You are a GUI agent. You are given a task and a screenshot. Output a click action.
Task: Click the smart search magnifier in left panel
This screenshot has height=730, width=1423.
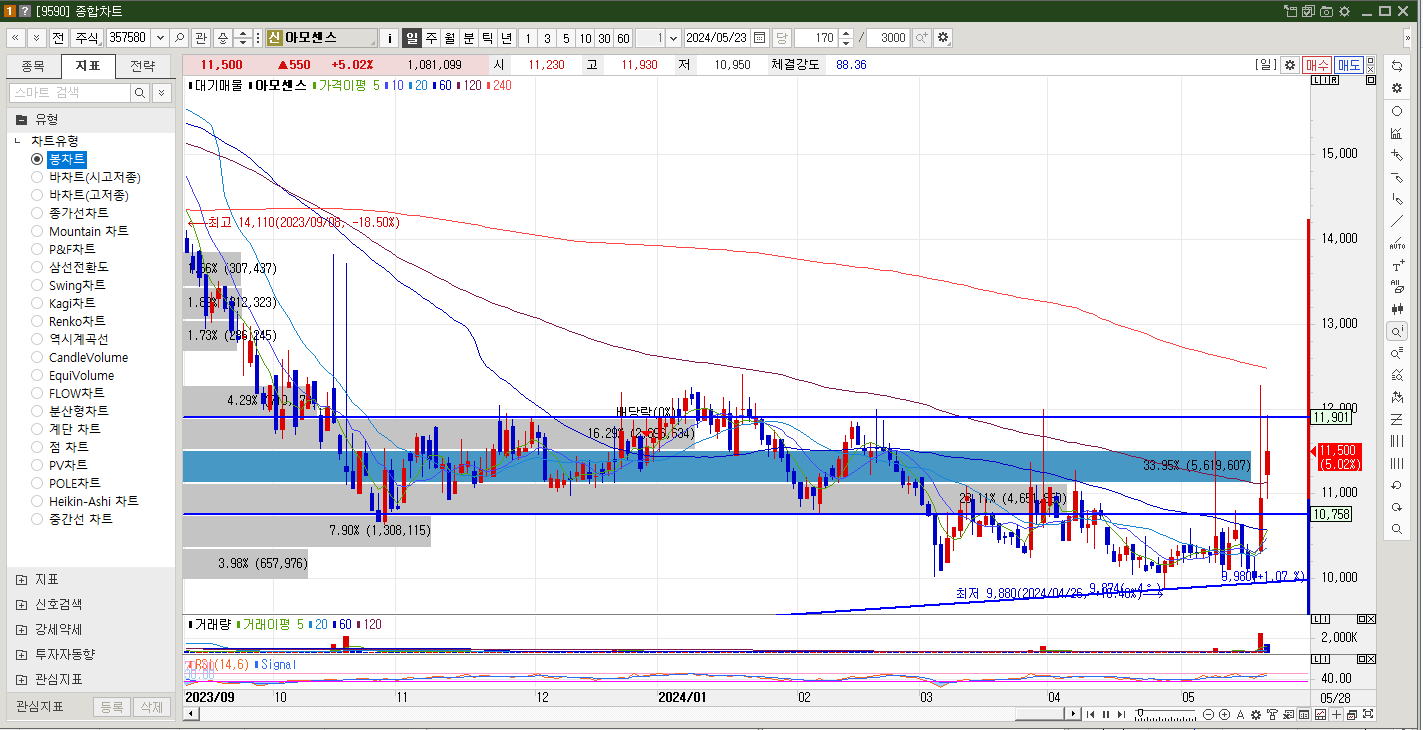pyautogui.click(x=141, y=92)
